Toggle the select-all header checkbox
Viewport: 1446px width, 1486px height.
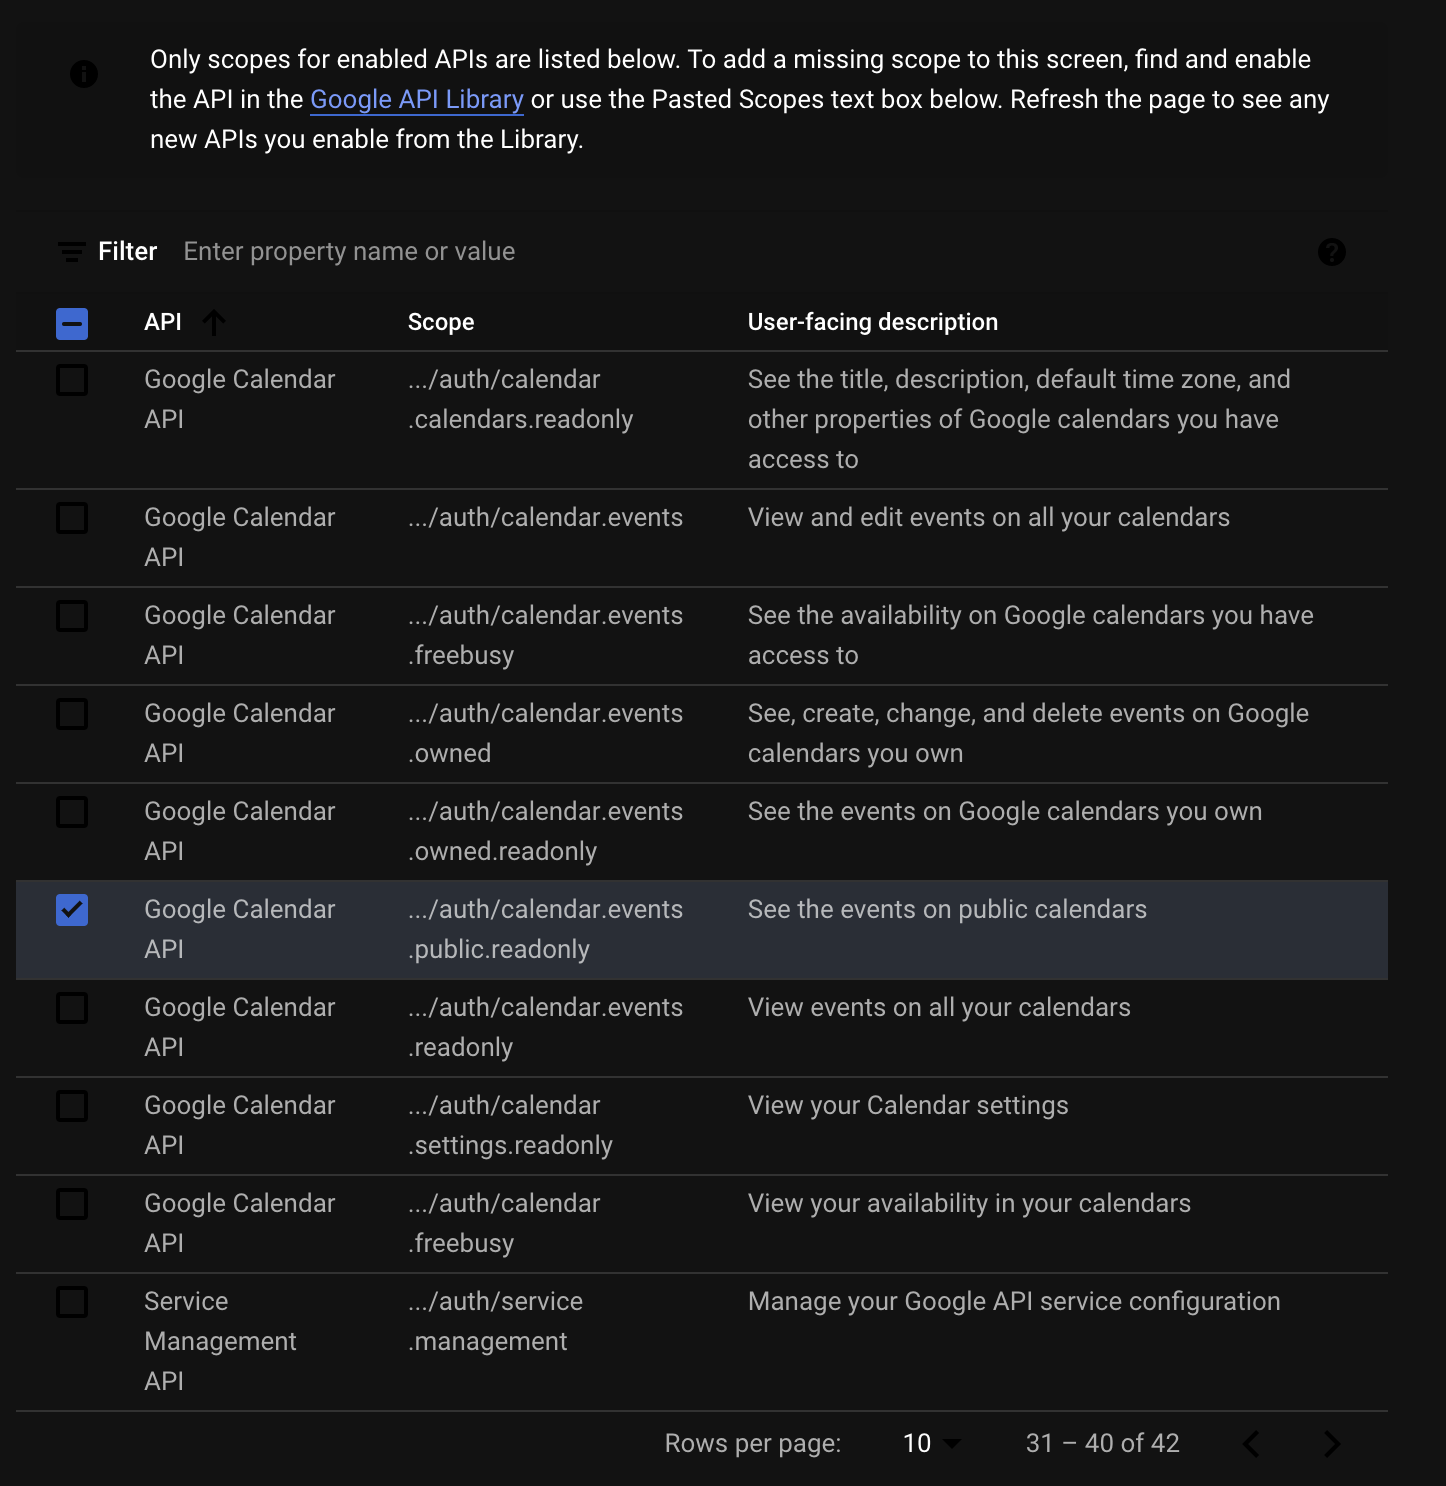click(x=72, y=323)
